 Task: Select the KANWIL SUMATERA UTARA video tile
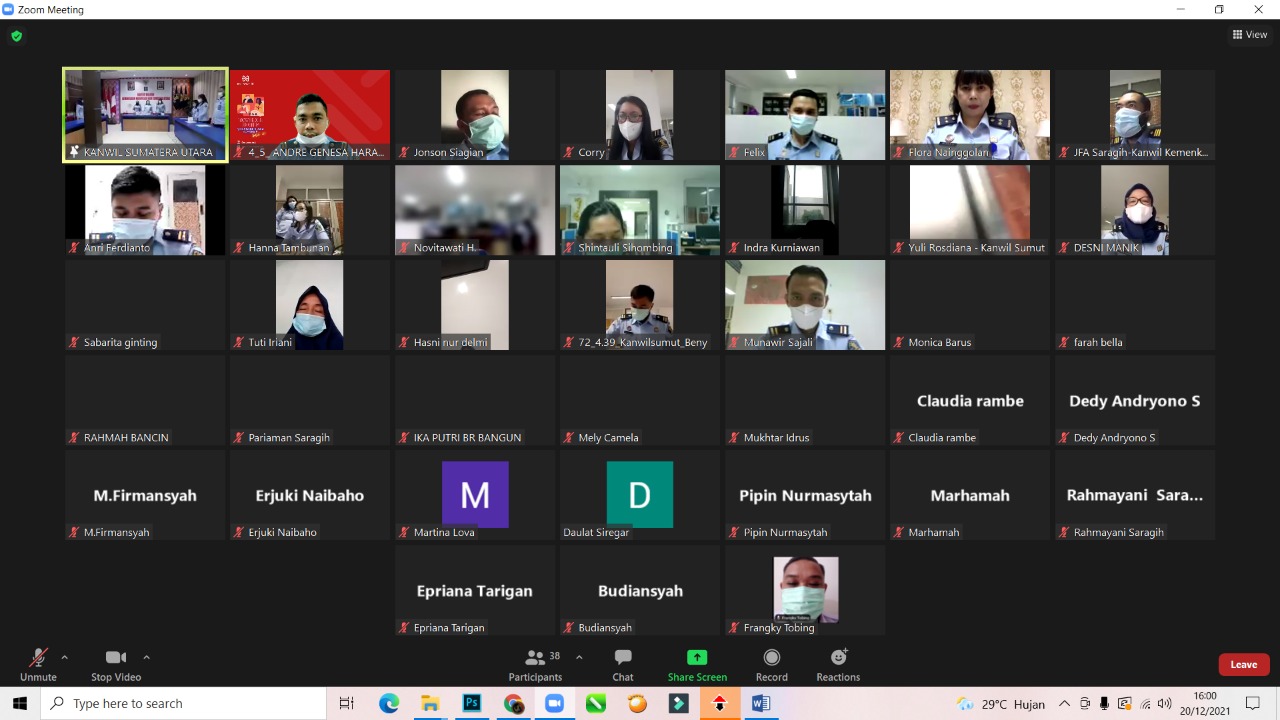[145, 114]
